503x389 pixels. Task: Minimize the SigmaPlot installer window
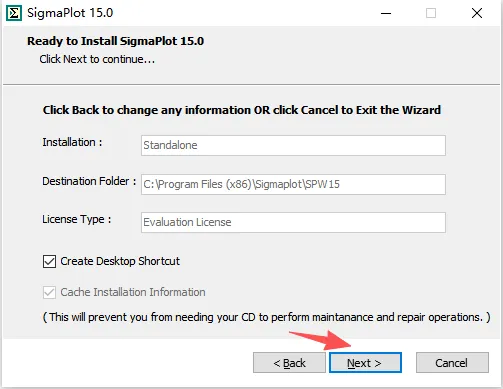click(x=386, y=13)
